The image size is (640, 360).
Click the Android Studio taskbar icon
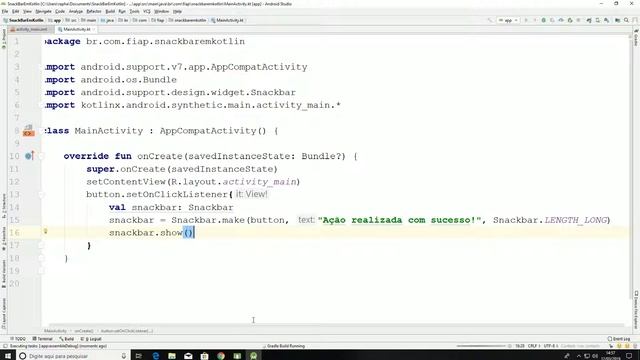point(253,356)
